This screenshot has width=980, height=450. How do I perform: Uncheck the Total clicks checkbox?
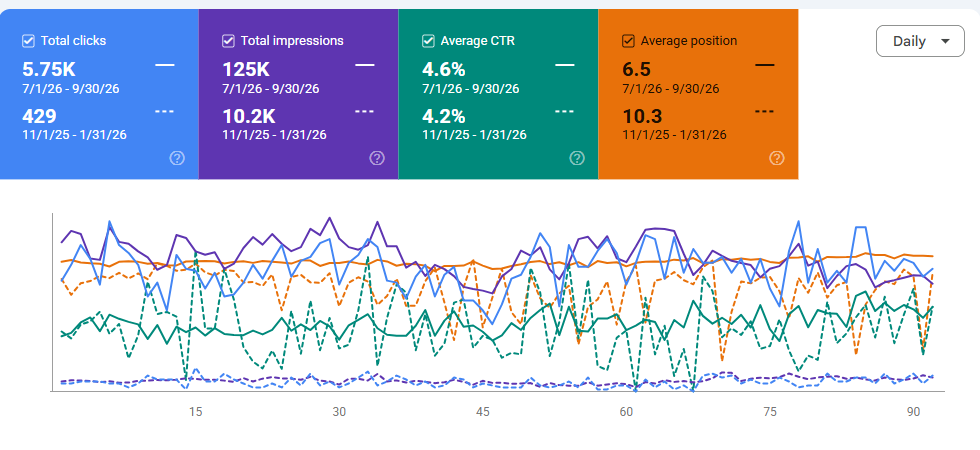tap(28, 41)
